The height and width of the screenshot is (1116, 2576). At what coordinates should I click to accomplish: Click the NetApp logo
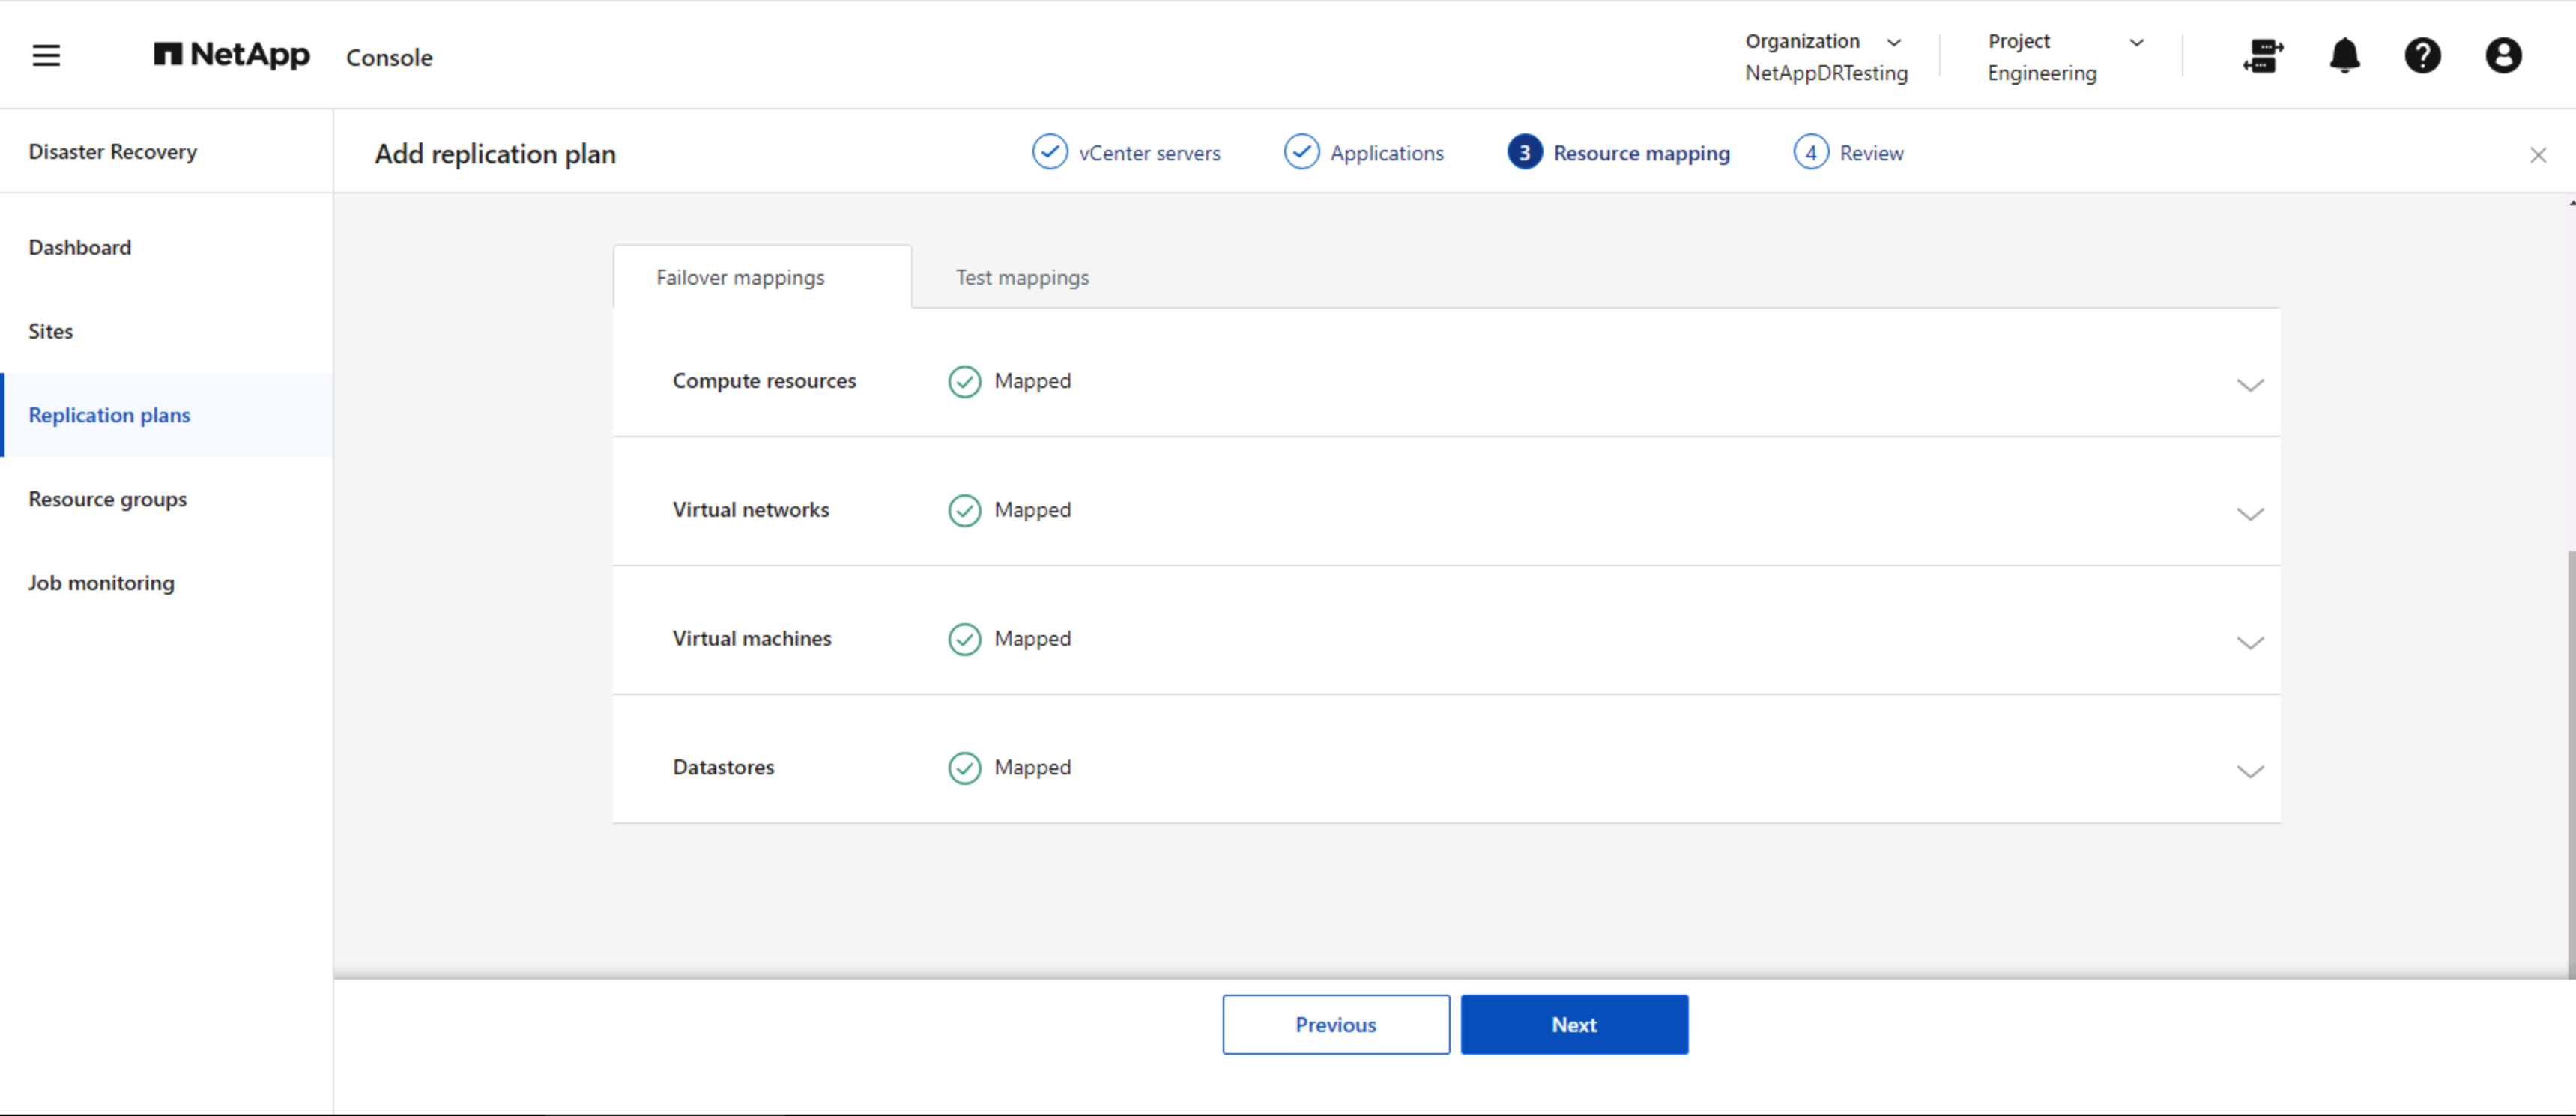232,55
